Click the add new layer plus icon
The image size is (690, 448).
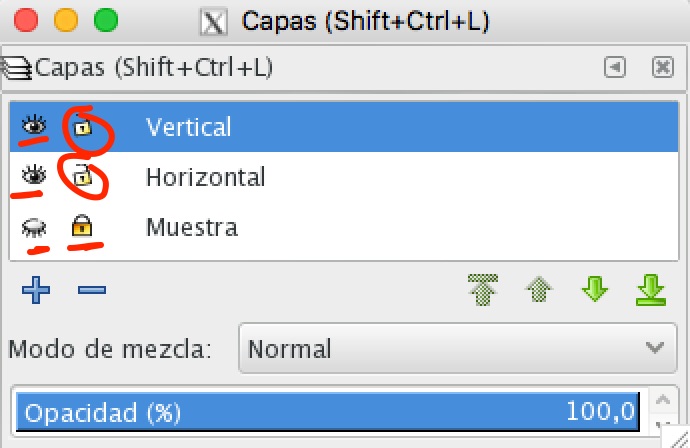pyautogui.click(x=36, y=291)
